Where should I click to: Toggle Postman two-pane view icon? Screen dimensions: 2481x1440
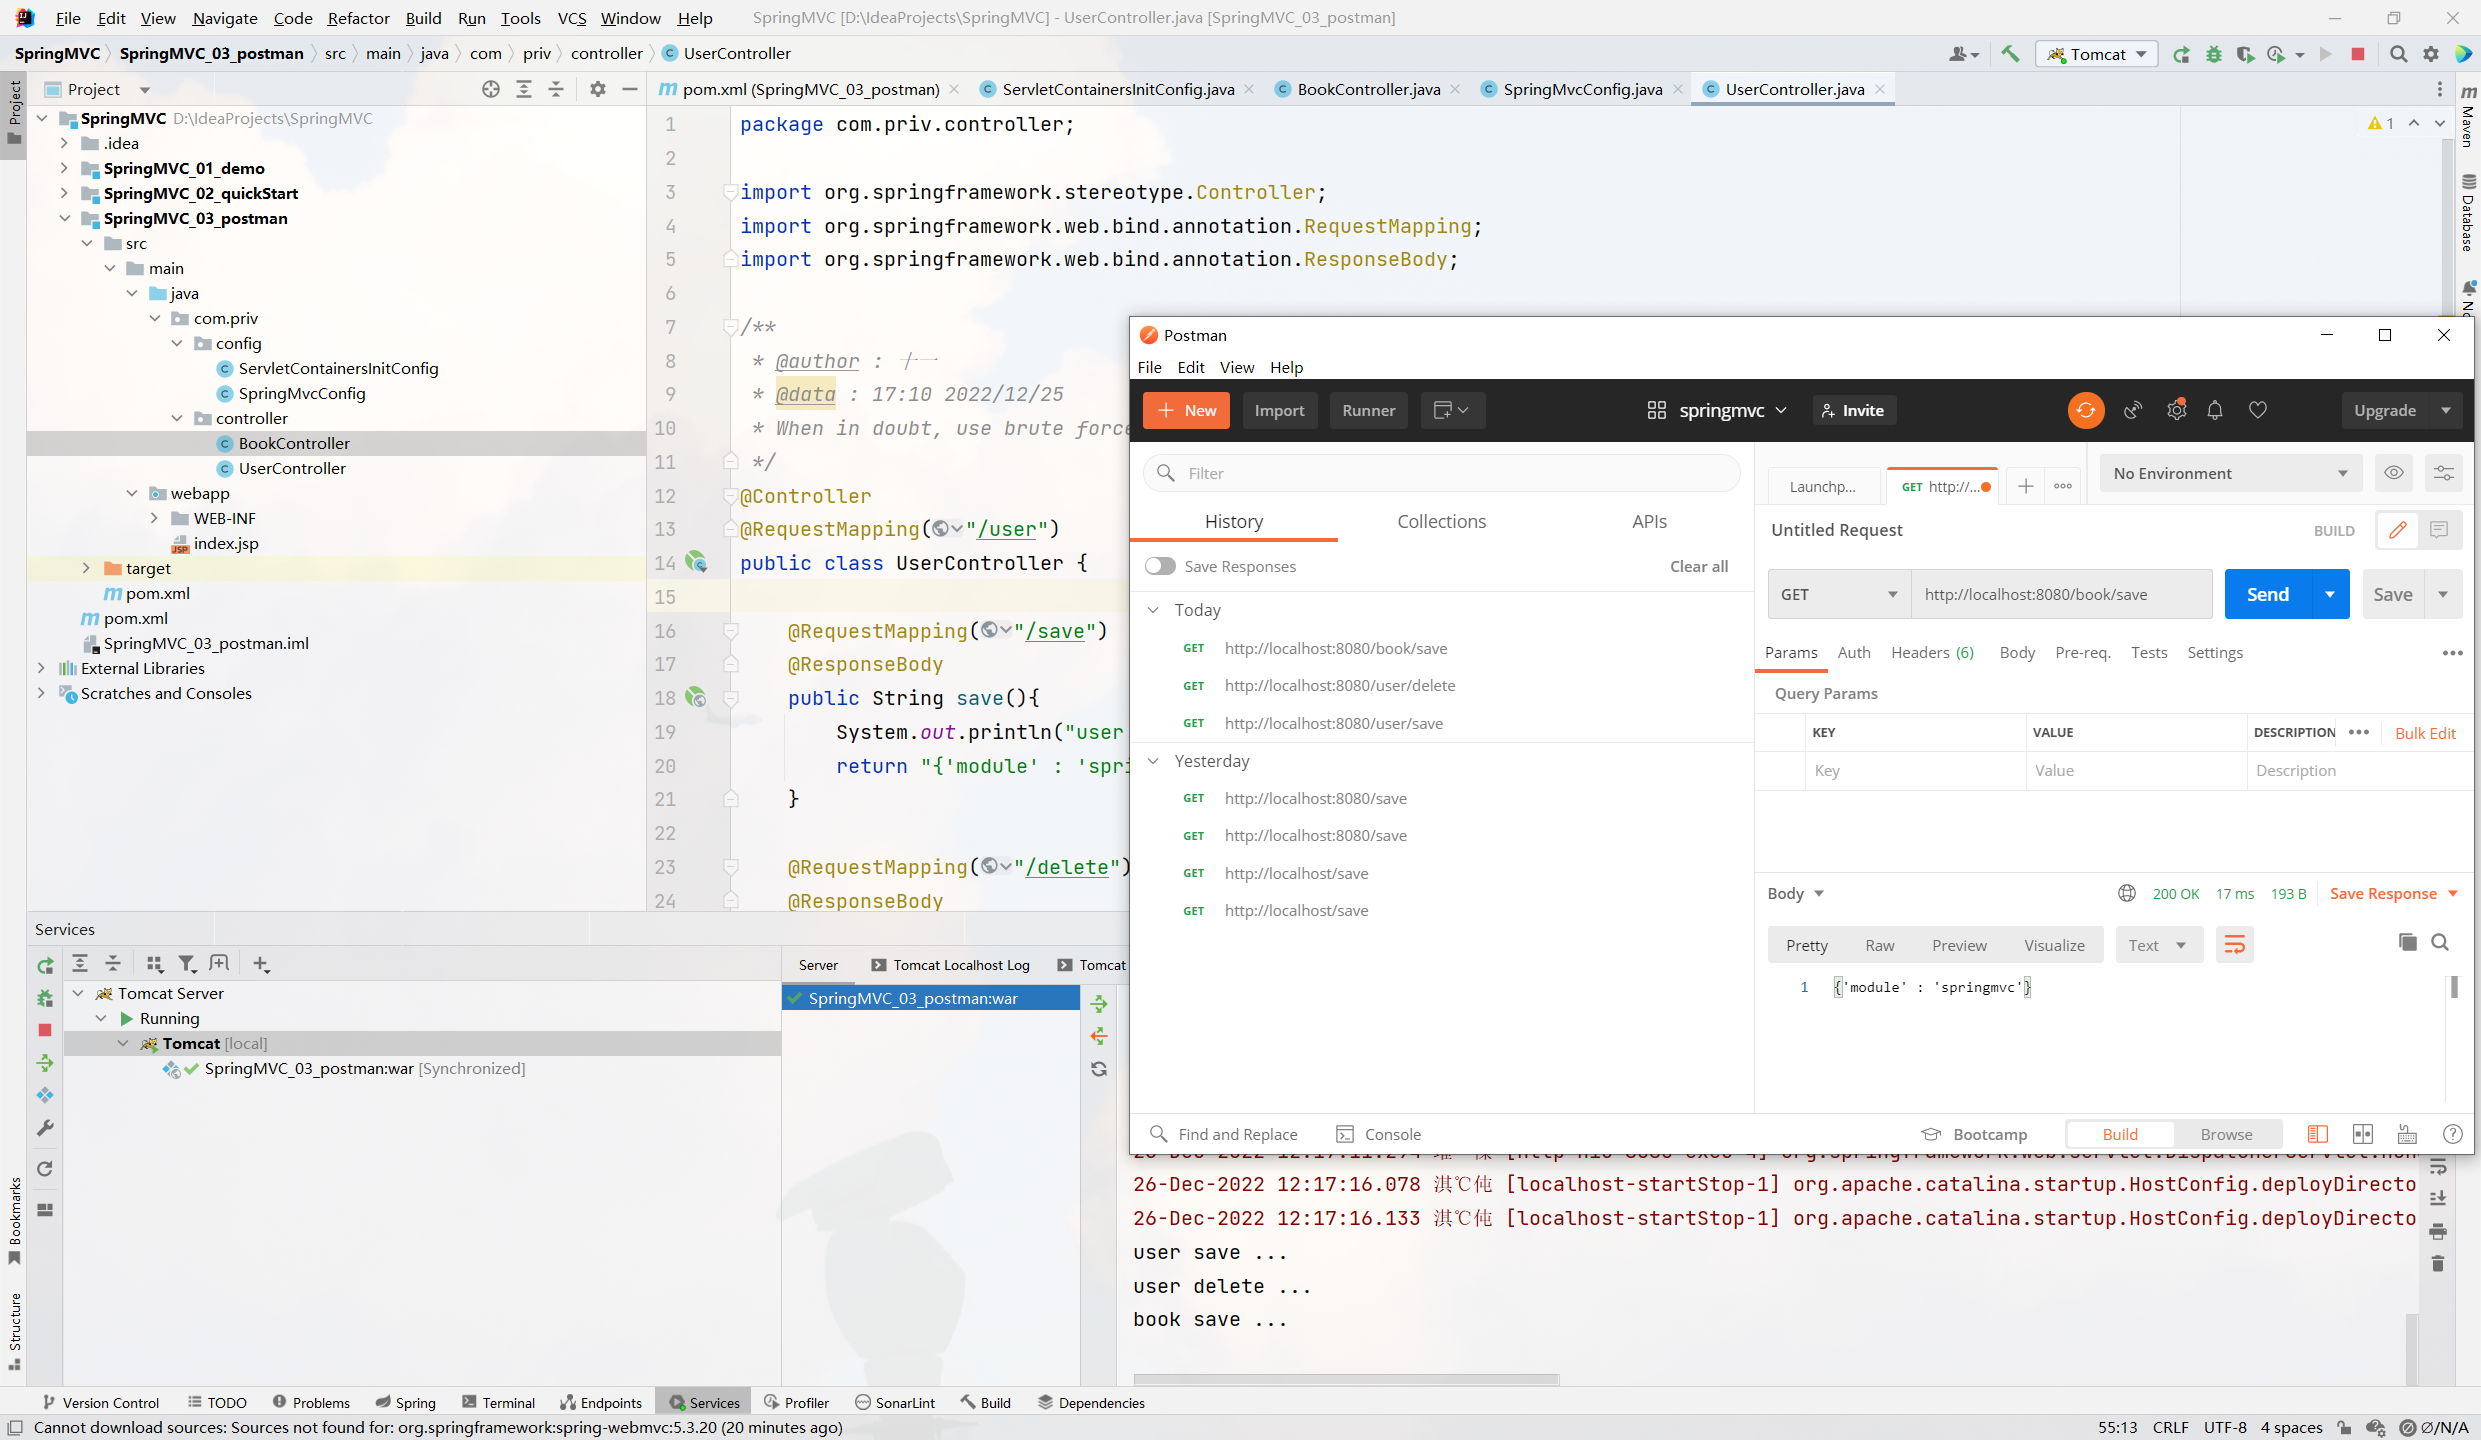pyautogui.click(x=2363, y=1134)
